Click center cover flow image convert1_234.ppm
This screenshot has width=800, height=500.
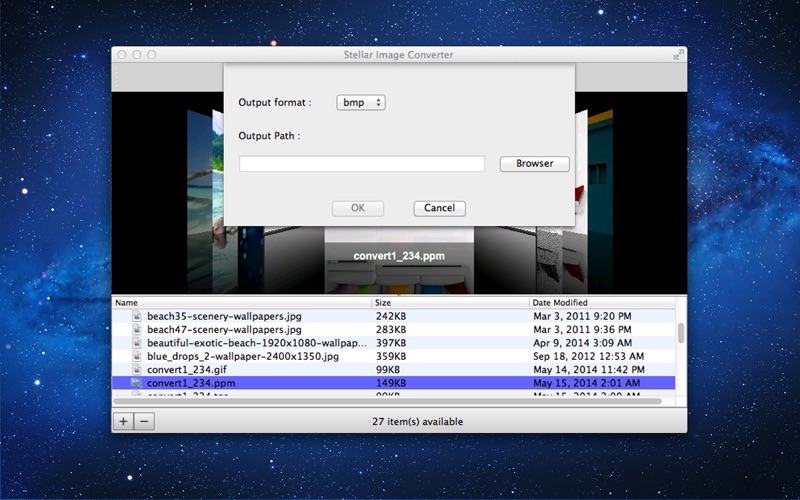(x=399, y=260)
